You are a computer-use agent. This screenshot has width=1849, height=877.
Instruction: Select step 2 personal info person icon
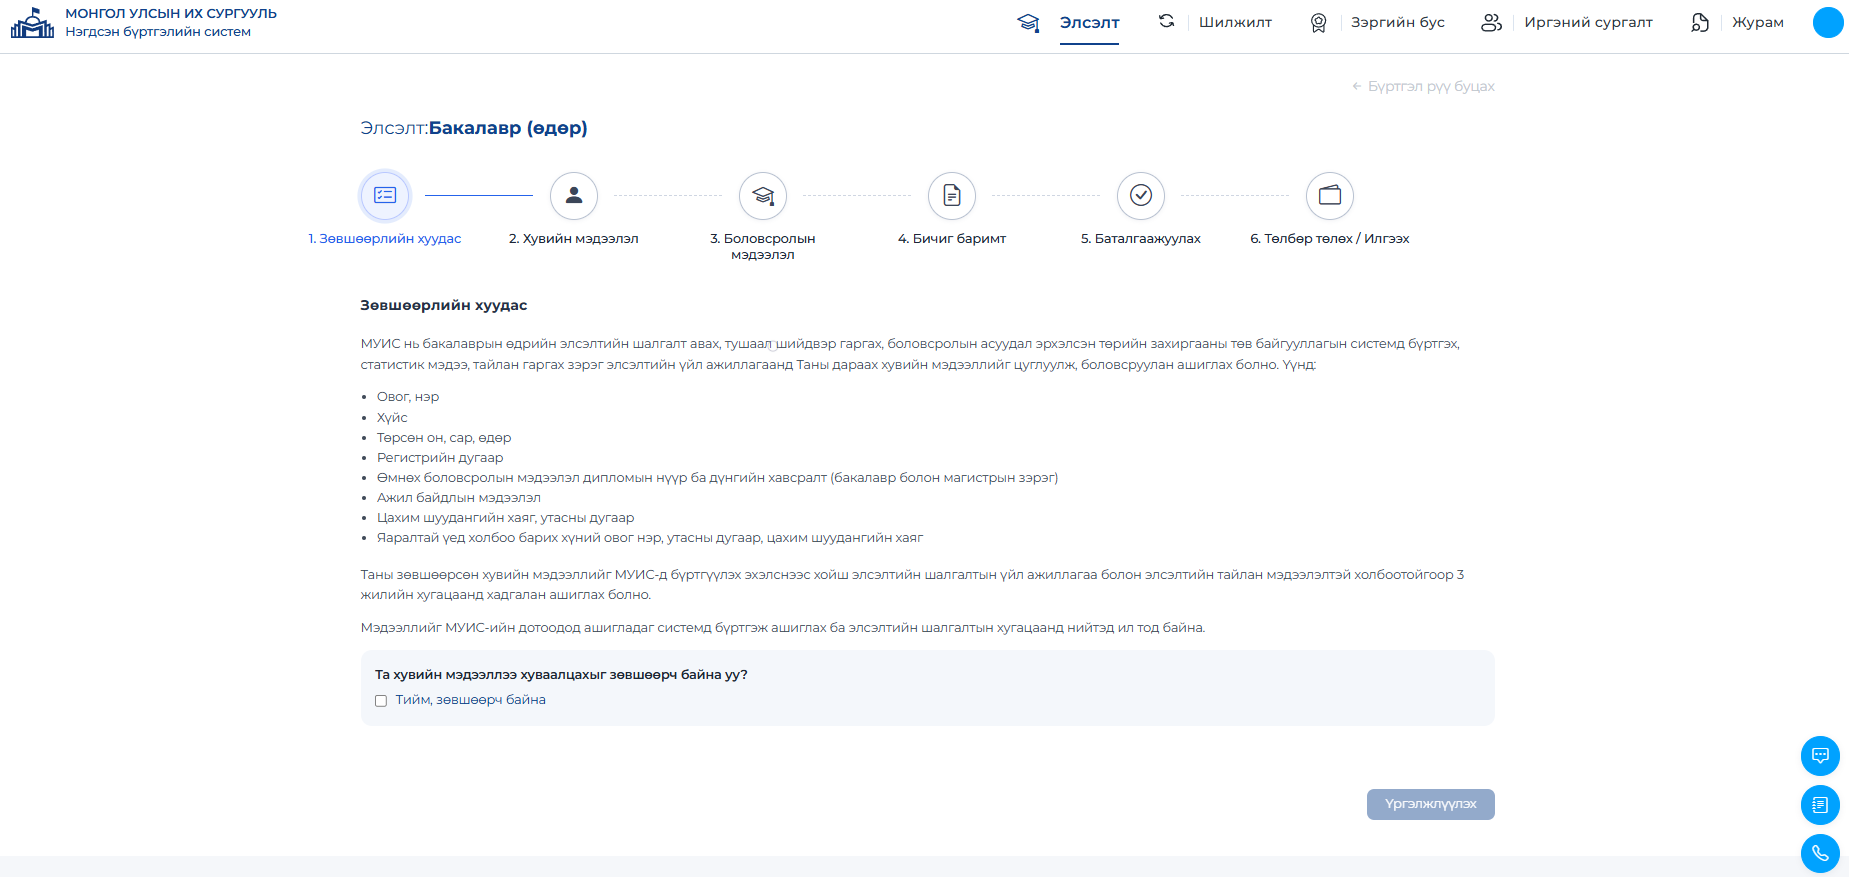coord(574,195)
